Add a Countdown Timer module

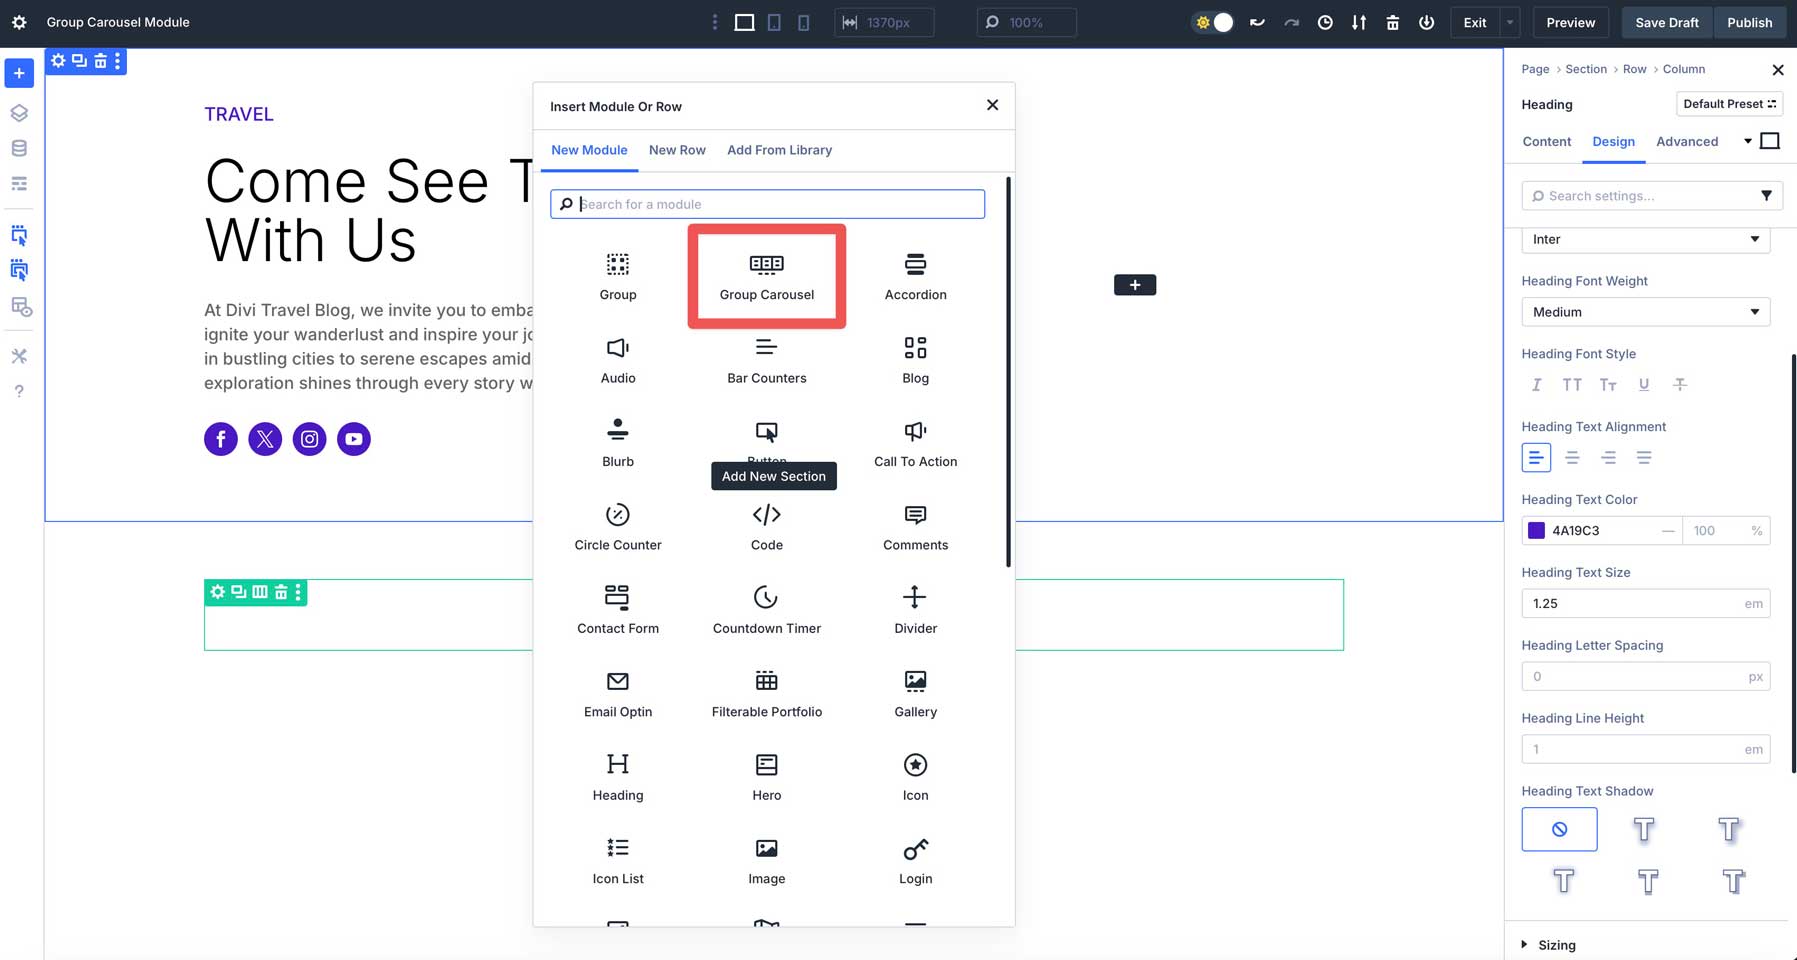pos(766,608)
